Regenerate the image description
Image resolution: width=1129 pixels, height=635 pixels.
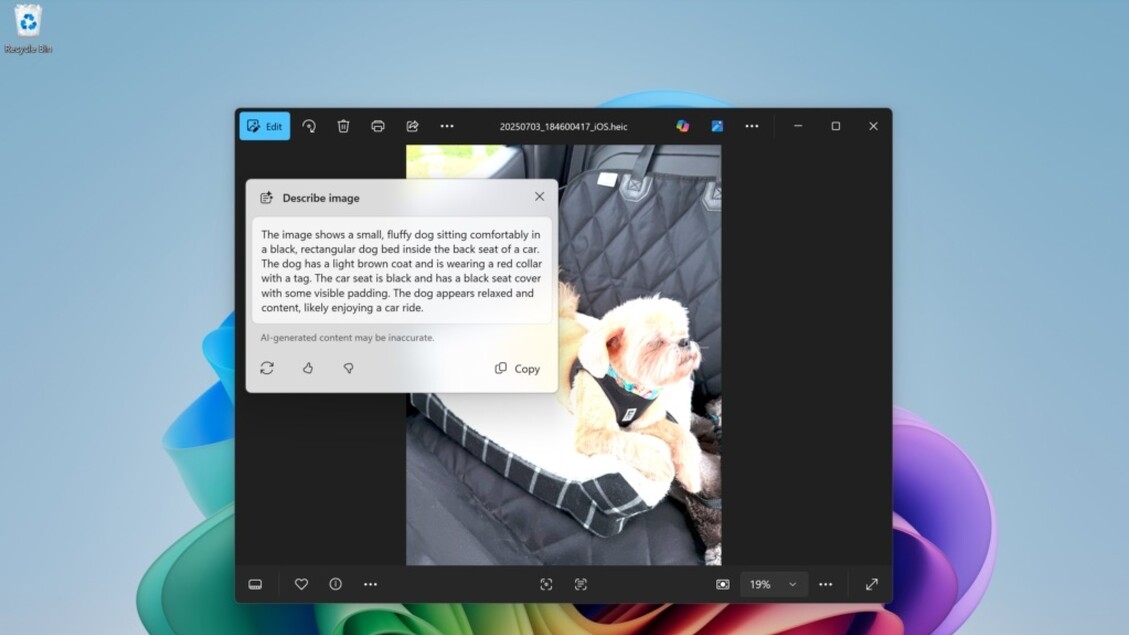[267, 368]
